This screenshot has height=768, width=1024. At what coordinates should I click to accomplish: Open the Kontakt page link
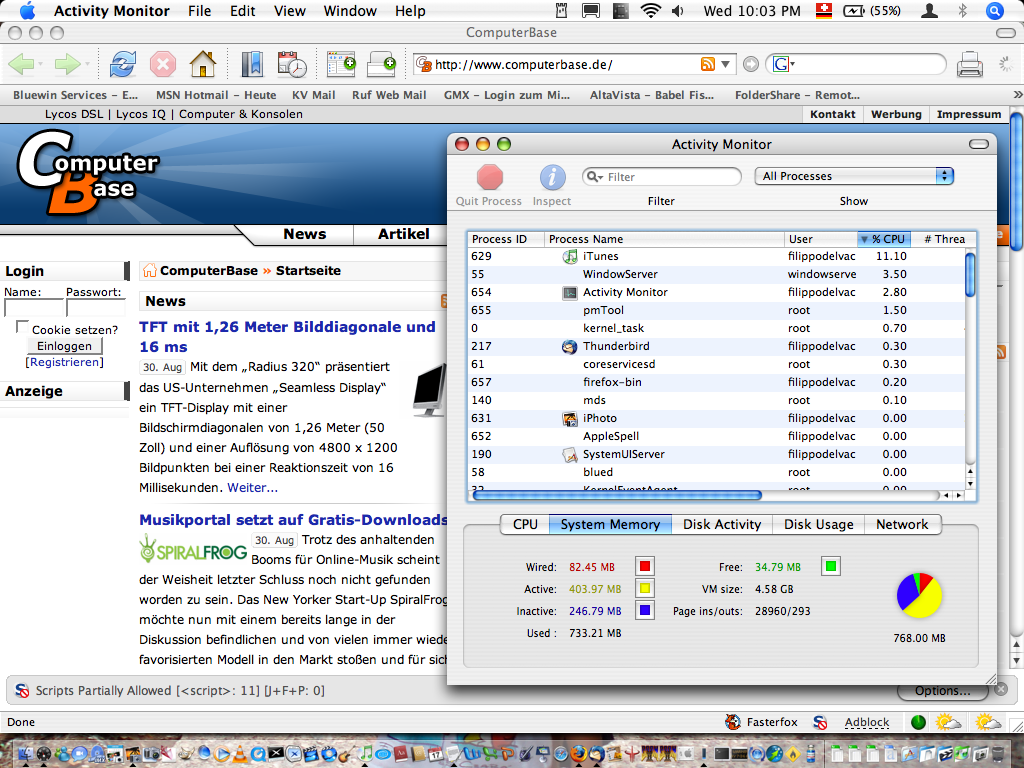tap(832, 114)
